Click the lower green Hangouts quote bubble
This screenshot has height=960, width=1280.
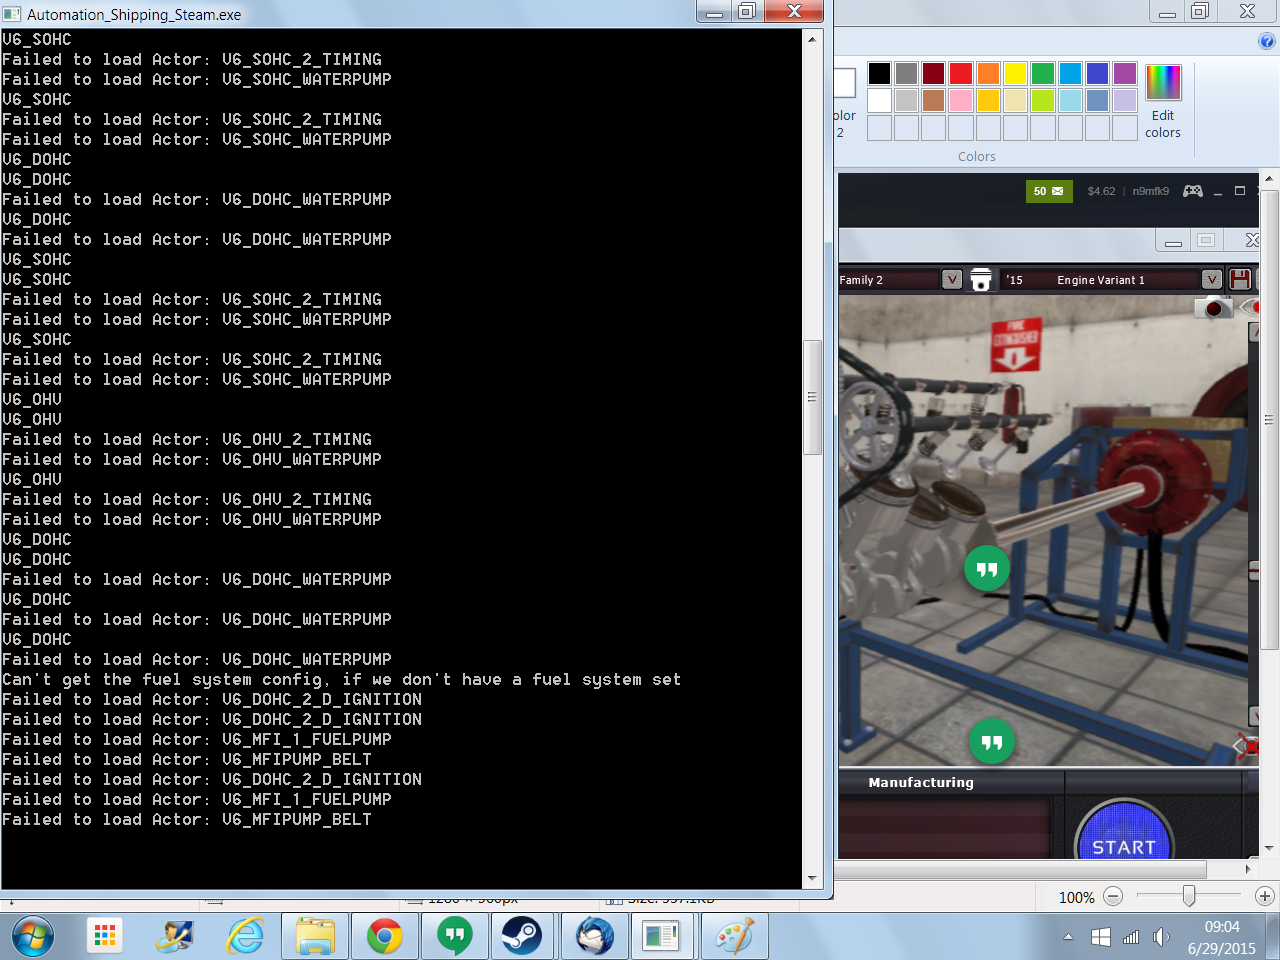(x=992, y=742)
